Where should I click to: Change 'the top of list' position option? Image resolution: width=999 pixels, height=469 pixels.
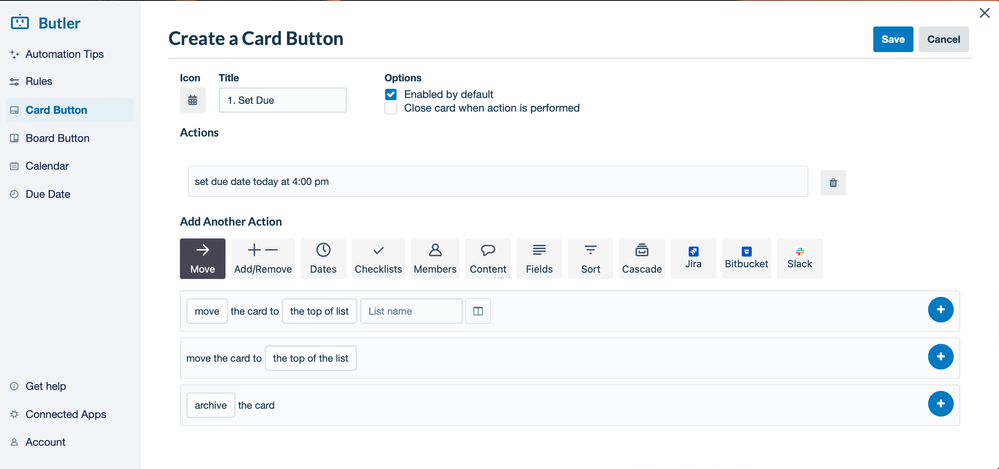(x=319, y=311)
